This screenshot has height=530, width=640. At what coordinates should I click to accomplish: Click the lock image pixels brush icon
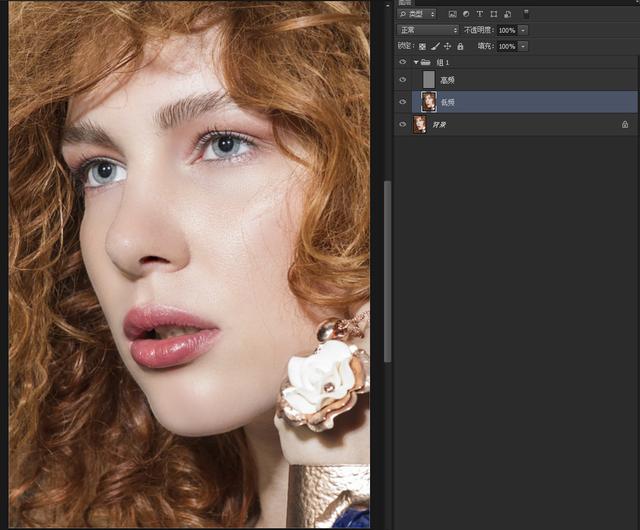click(435, 46)
